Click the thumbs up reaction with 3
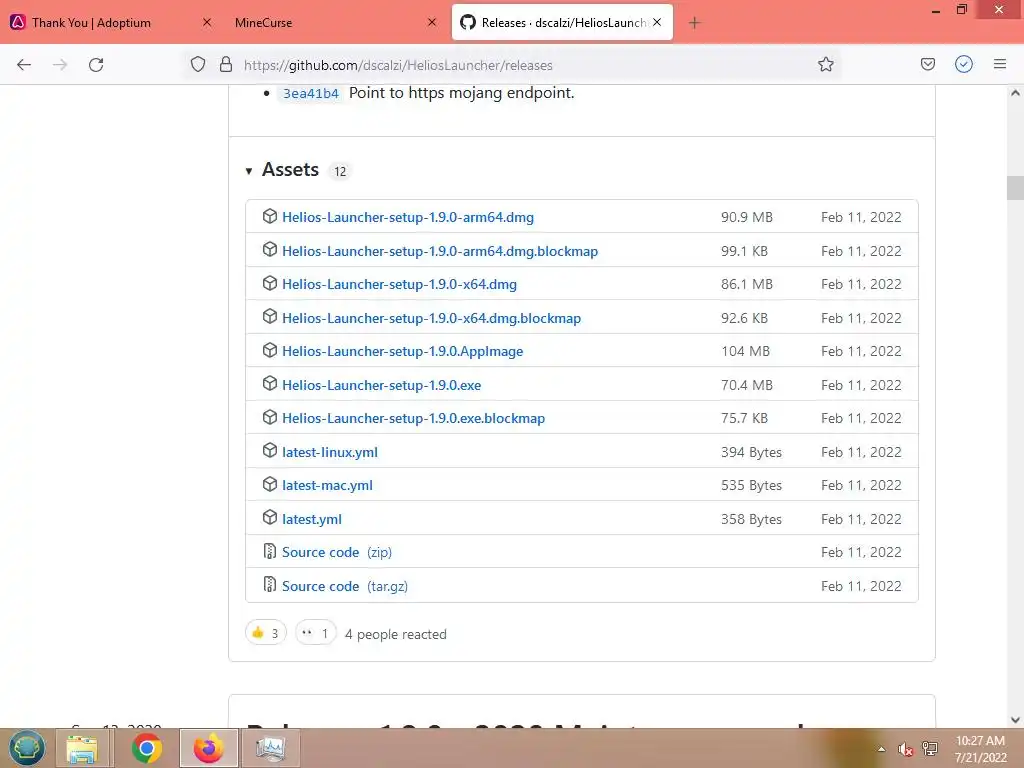The width and height of the screenshot is (1024, 768). point(265,633)
